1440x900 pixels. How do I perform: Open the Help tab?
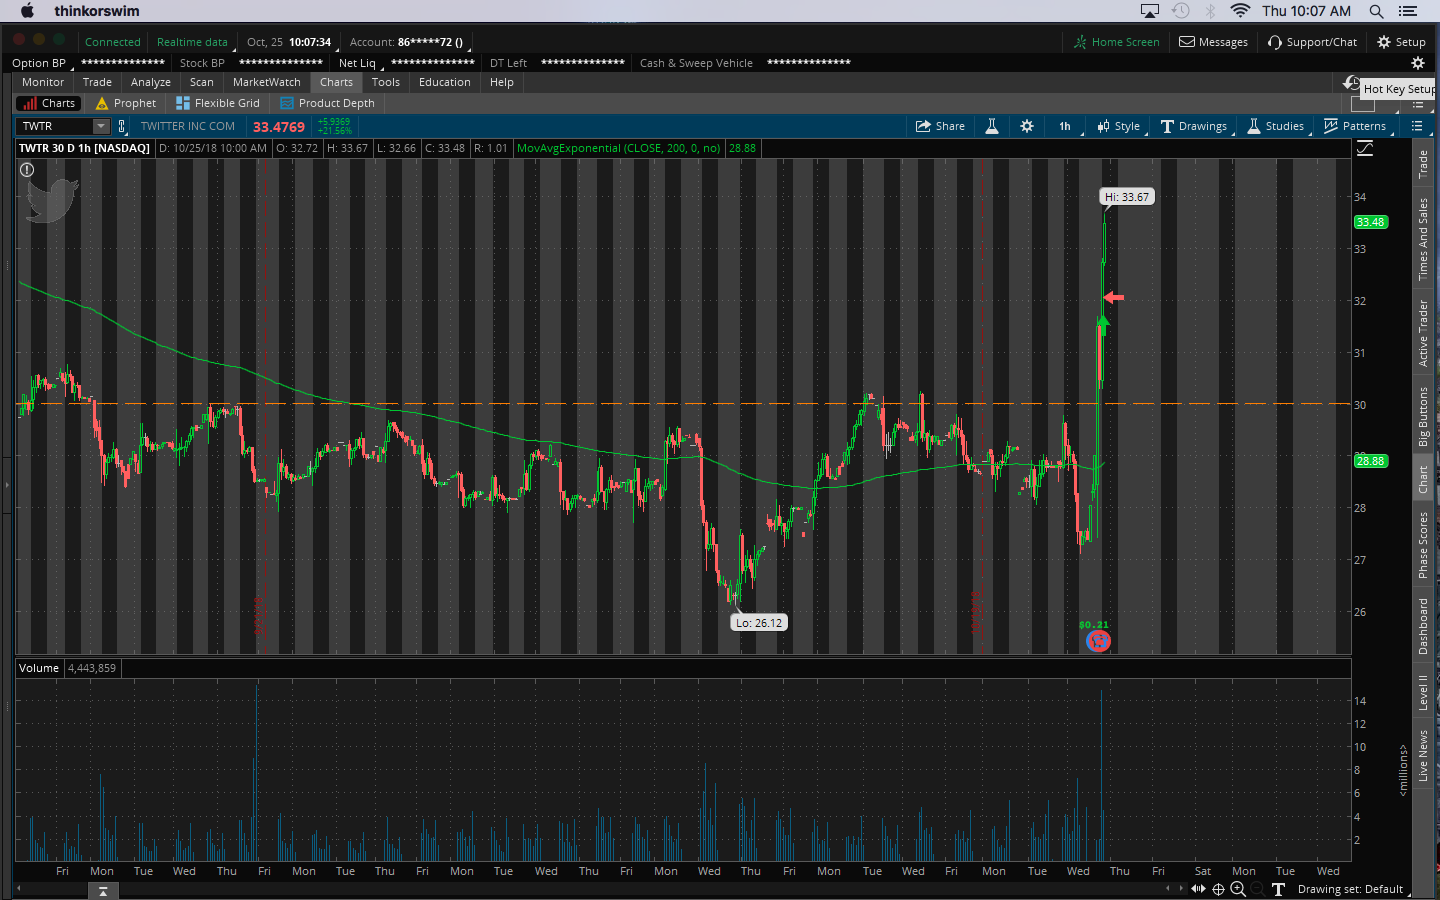(x=502, y=82)
